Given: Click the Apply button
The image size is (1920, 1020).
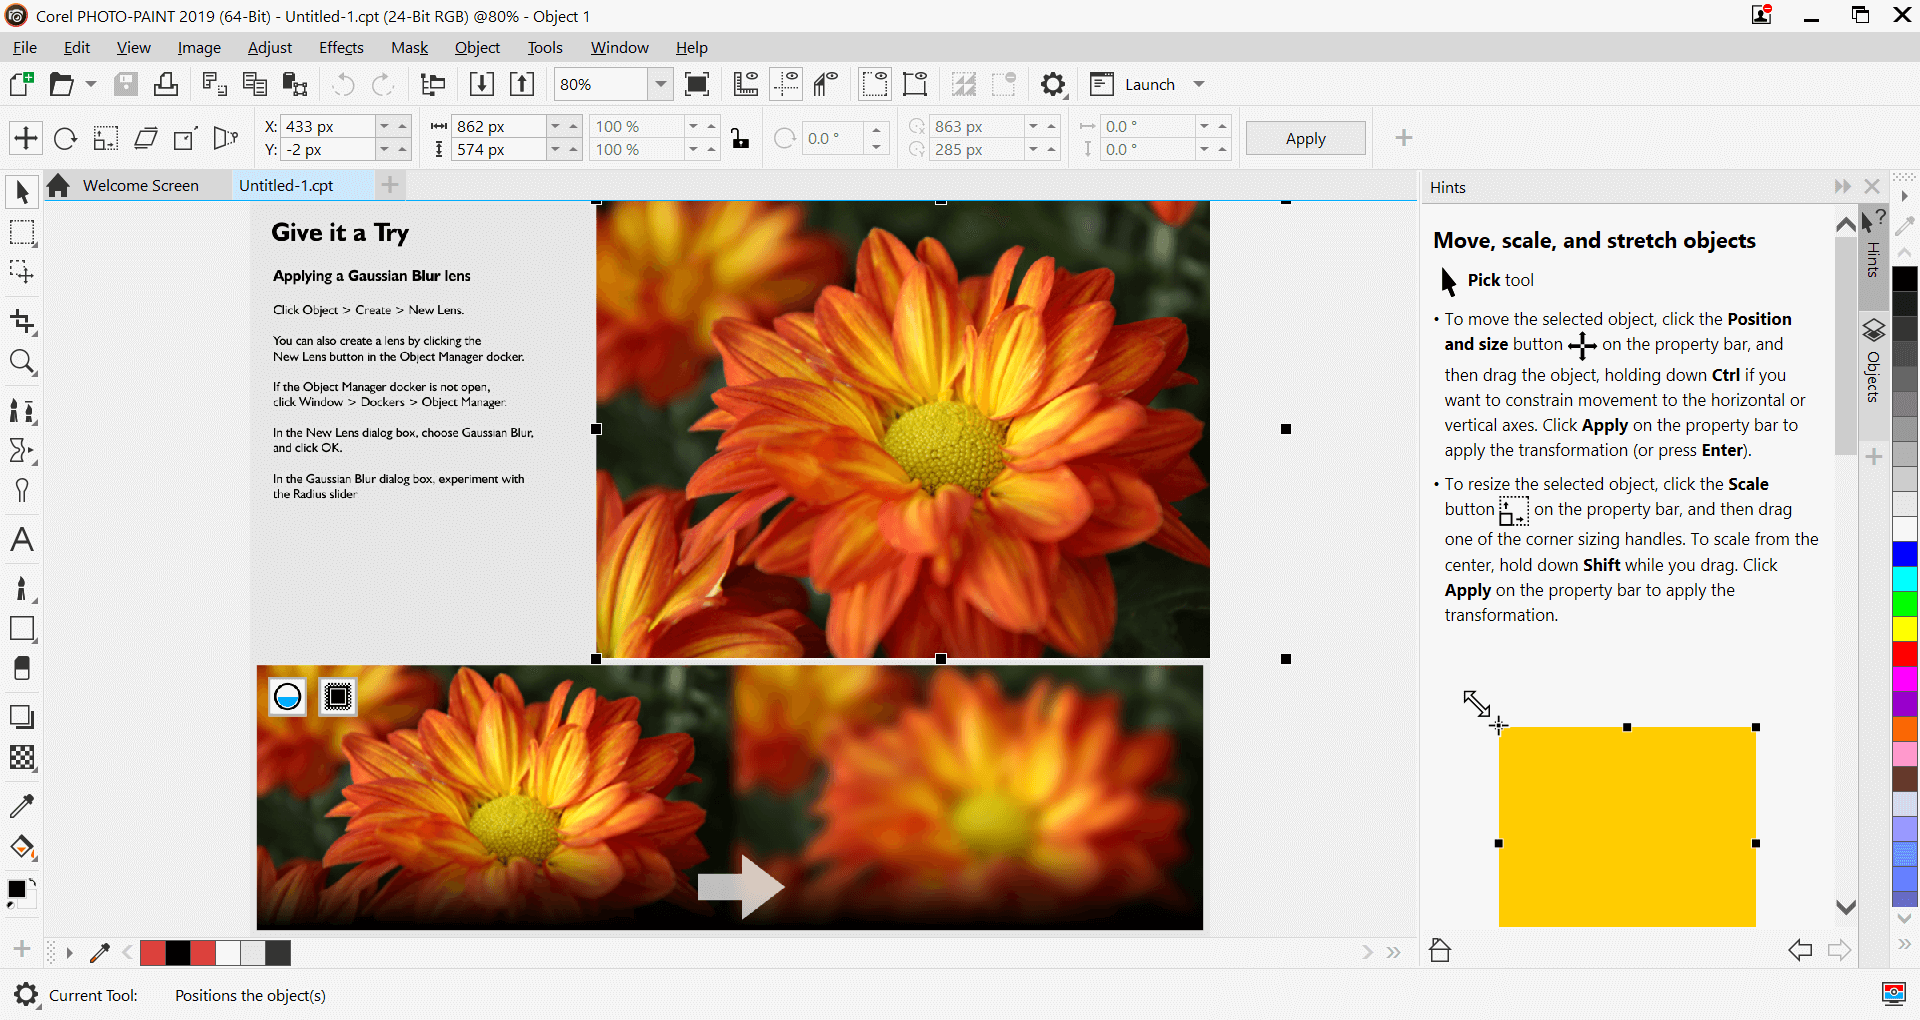Looking at the screenshot, I should [x=1305, y=138].
